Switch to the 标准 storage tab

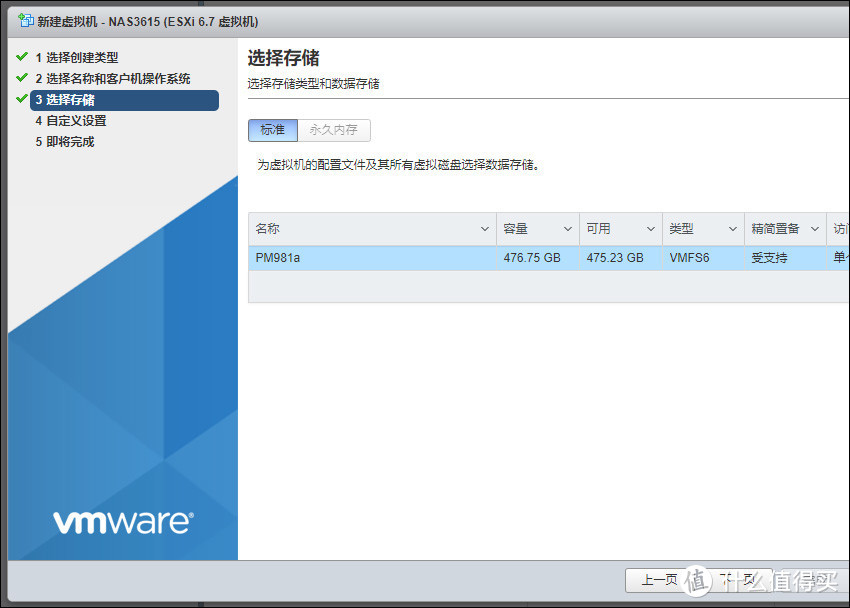point(273,130)
